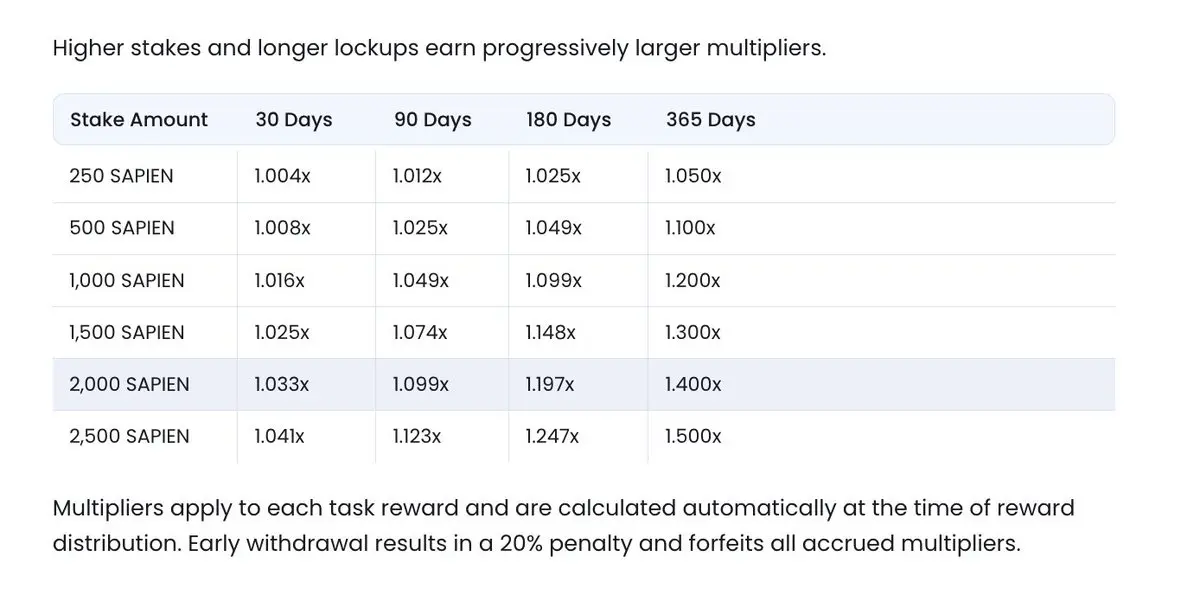Screen dimensions: 1200x595
Task: Select the 2,500 SAPIEN row label
Action: (x=129, y=437)
